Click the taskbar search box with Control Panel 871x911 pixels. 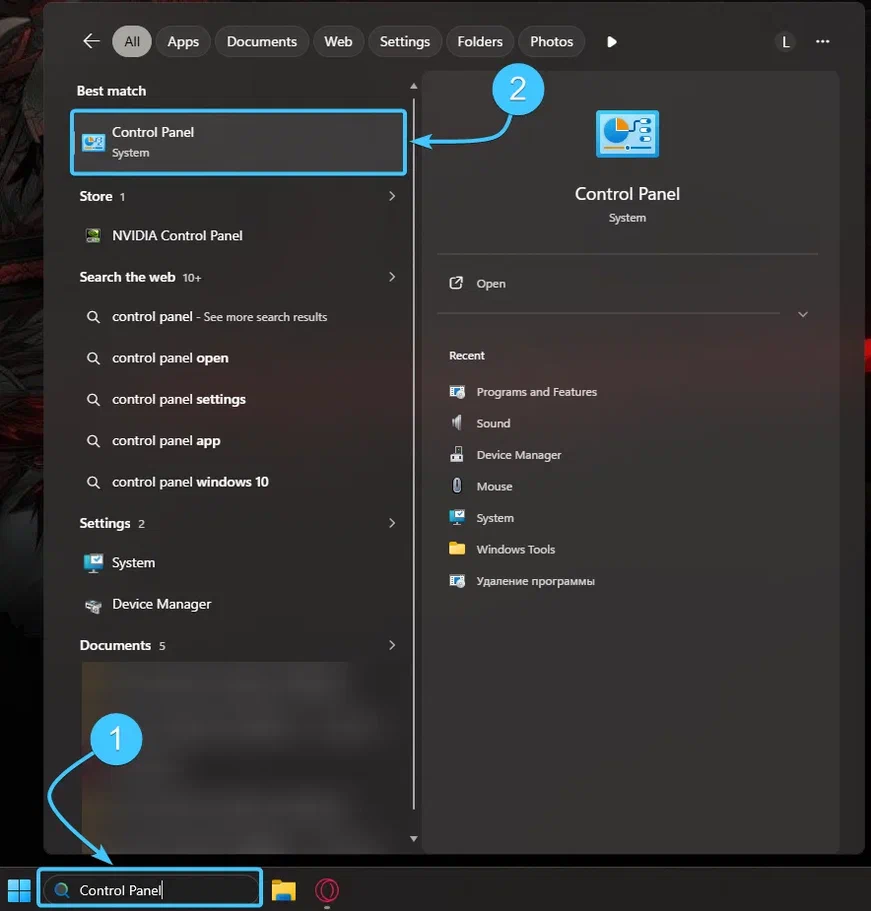pos(150,890)
